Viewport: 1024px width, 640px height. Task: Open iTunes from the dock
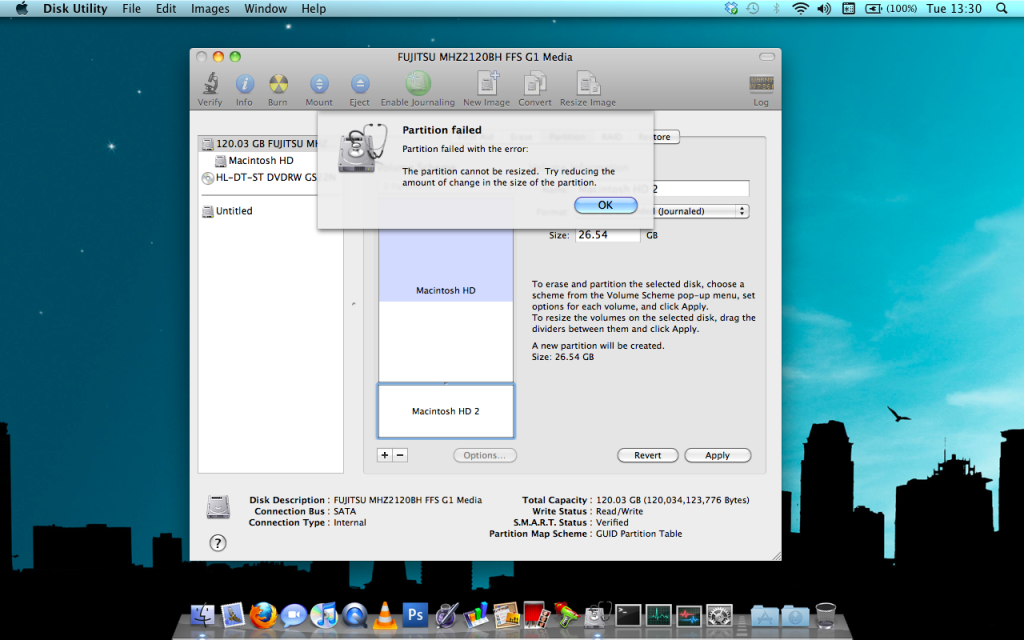coord(324,615)
